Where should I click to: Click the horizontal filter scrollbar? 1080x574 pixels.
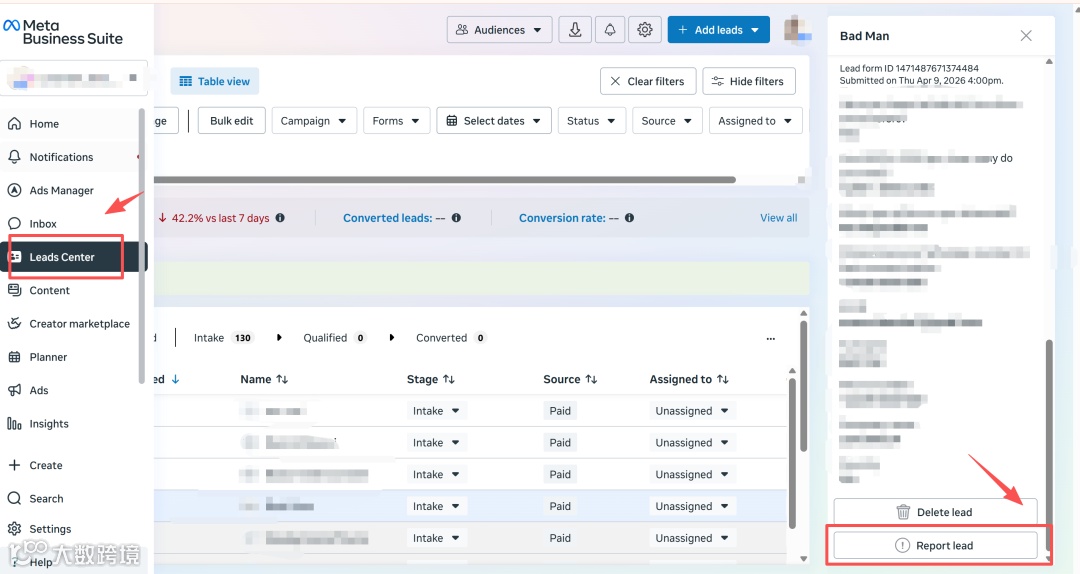tap(444, 180)
